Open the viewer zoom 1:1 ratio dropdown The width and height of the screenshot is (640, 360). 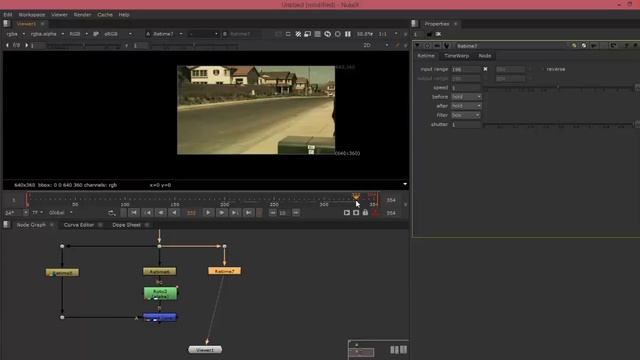[x=388, y=34]
